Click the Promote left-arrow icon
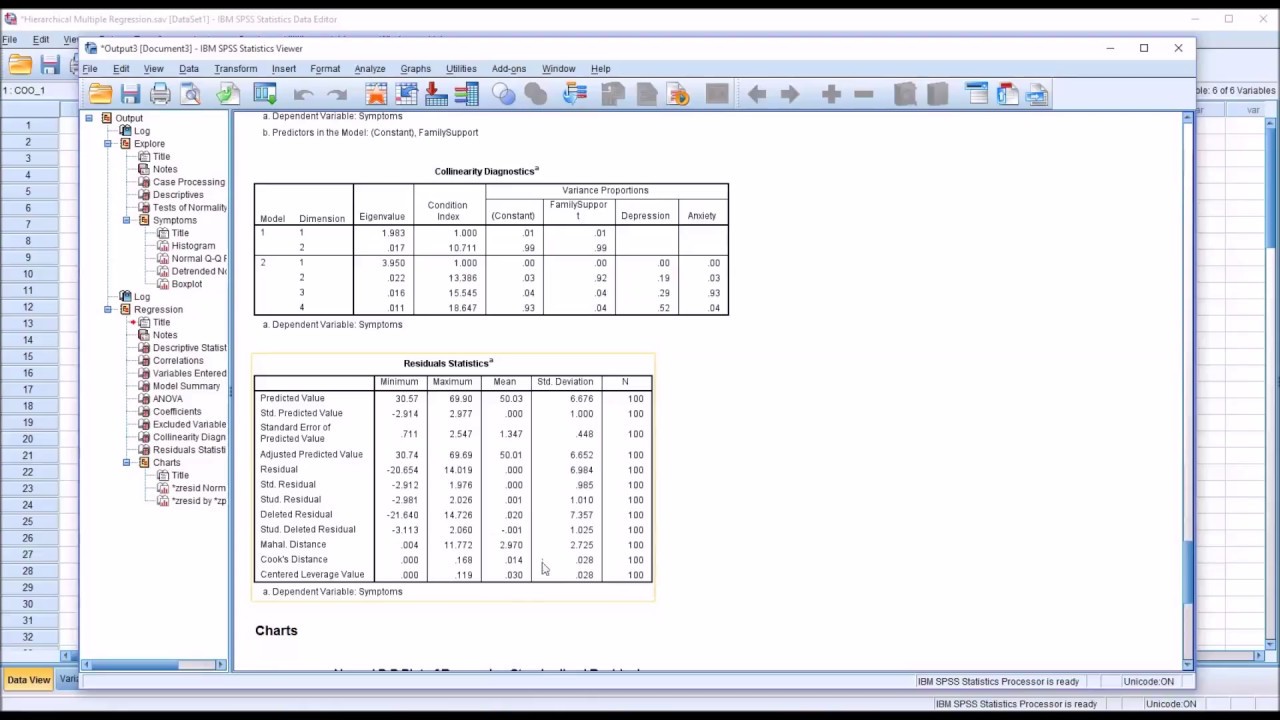1280x720 pixels. tap(757, 94)
